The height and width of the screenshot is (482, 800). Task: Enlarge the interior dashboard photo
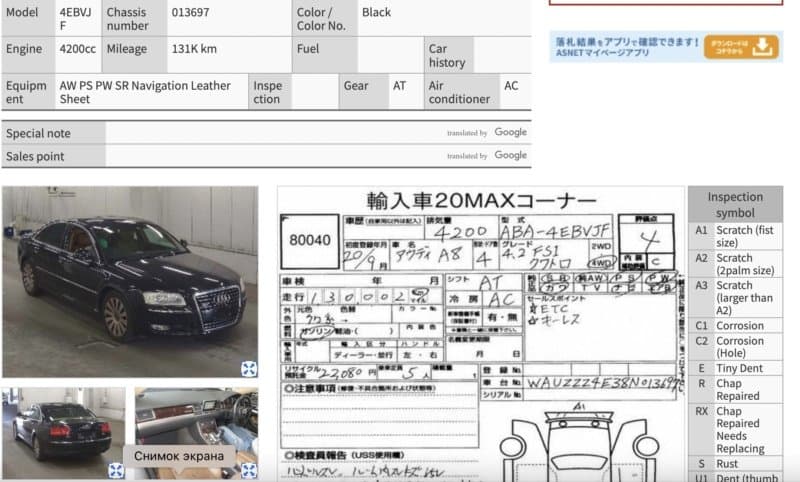tap(249, 470)
